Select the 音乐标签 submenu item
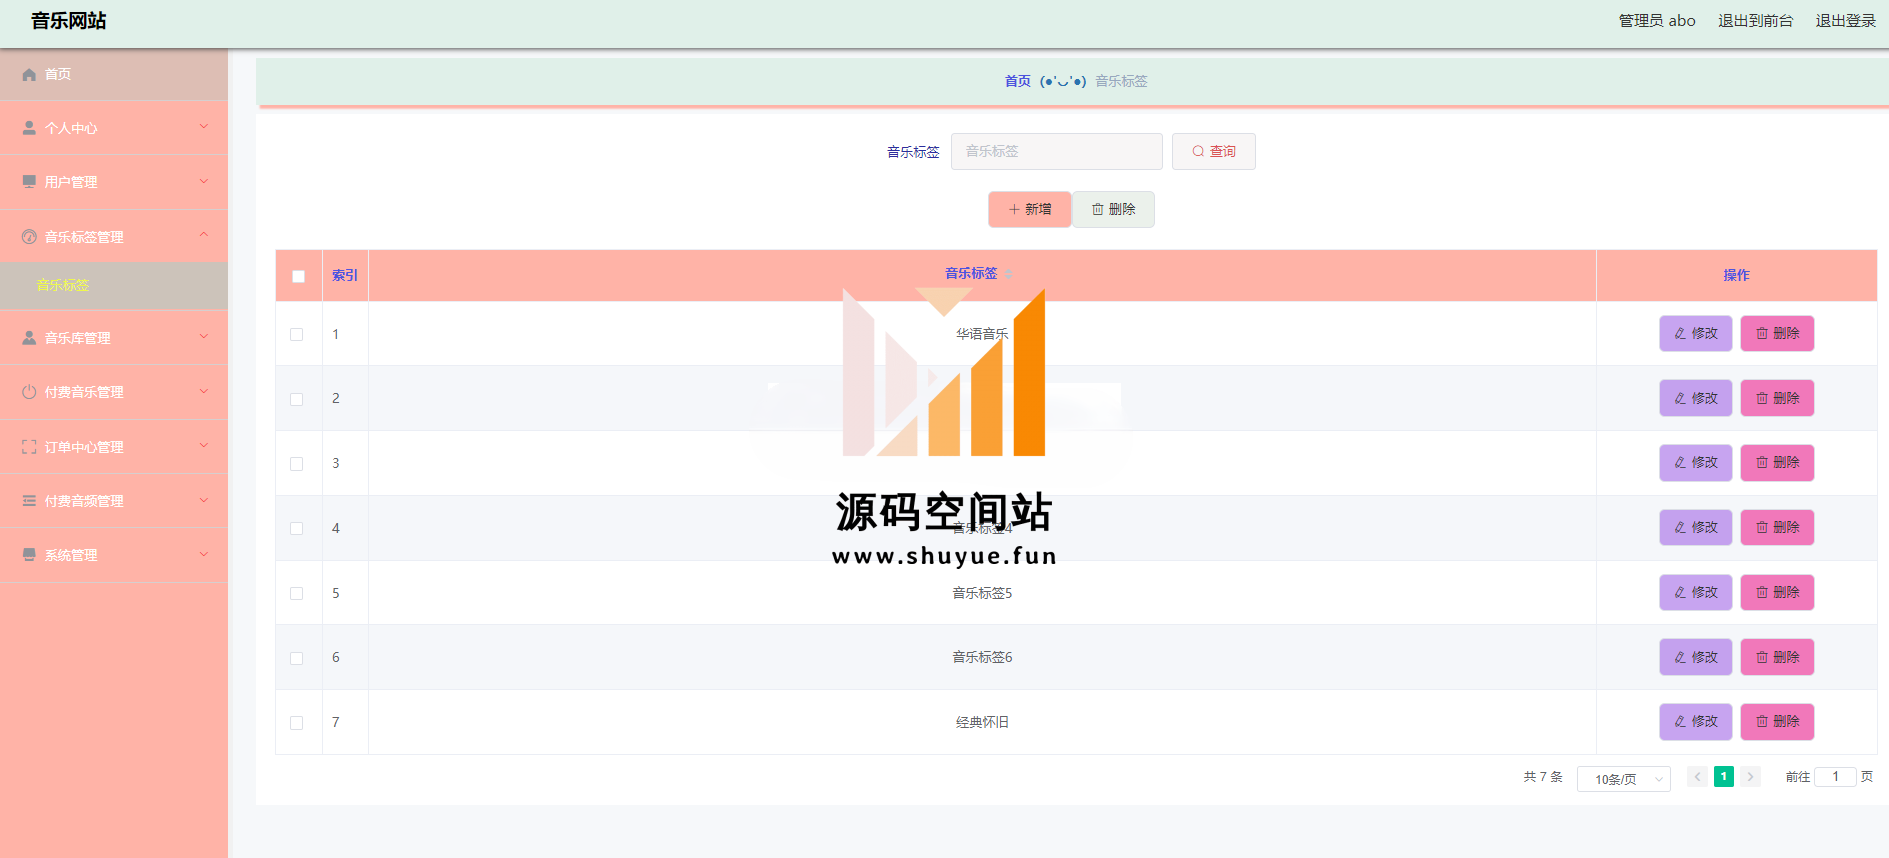This screenshot has width=1889, height=858. click(x=114, y=285)
